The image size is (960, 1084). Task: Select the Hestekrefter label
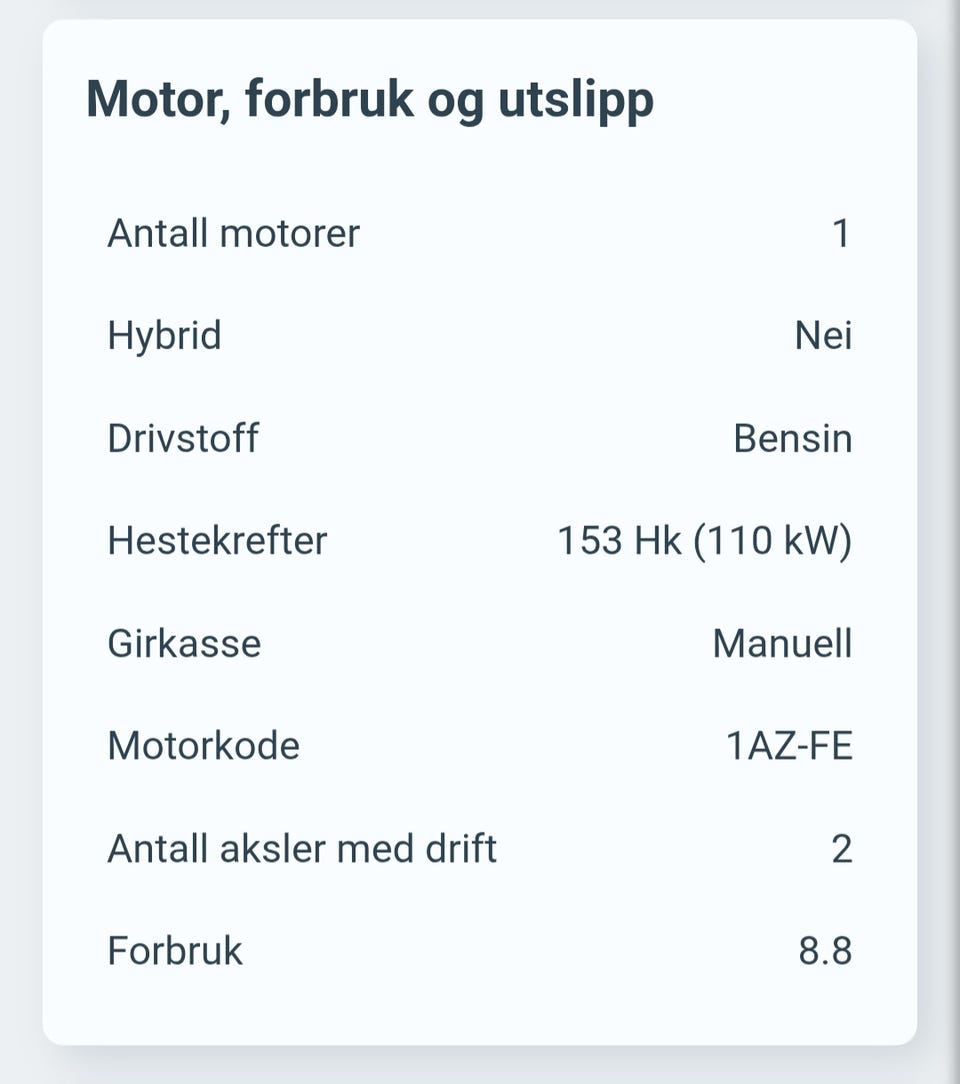pos(217,541)
